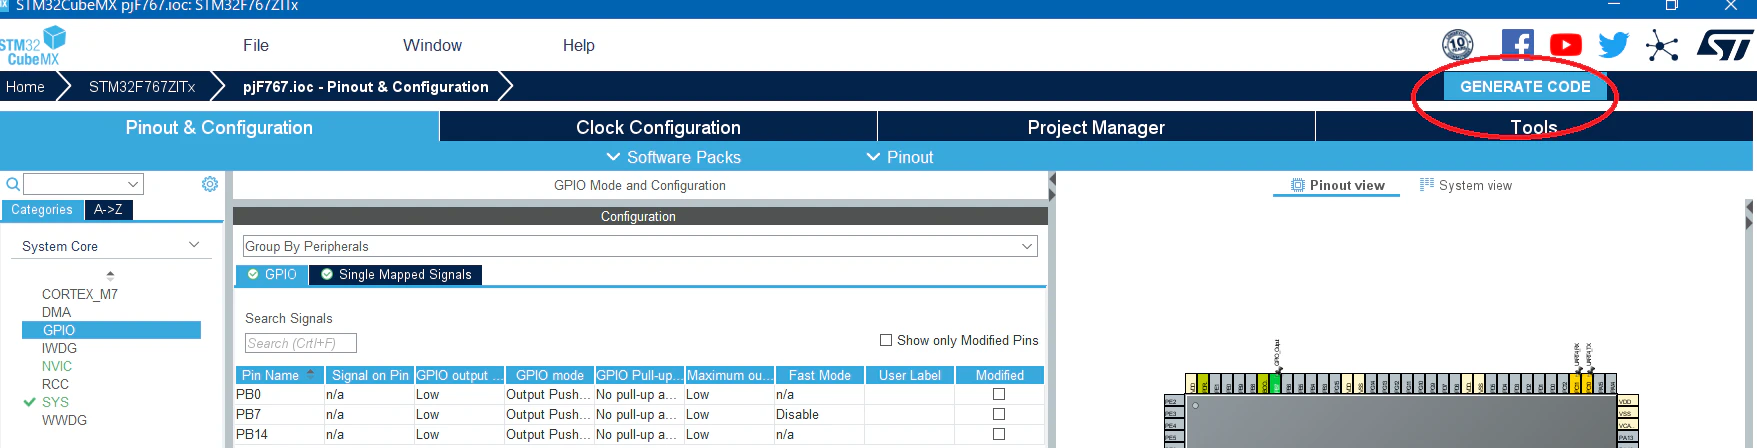This screenshot has height=448, width=1757.
Task: Select the PB7 pin name cell
Action: 279,414
